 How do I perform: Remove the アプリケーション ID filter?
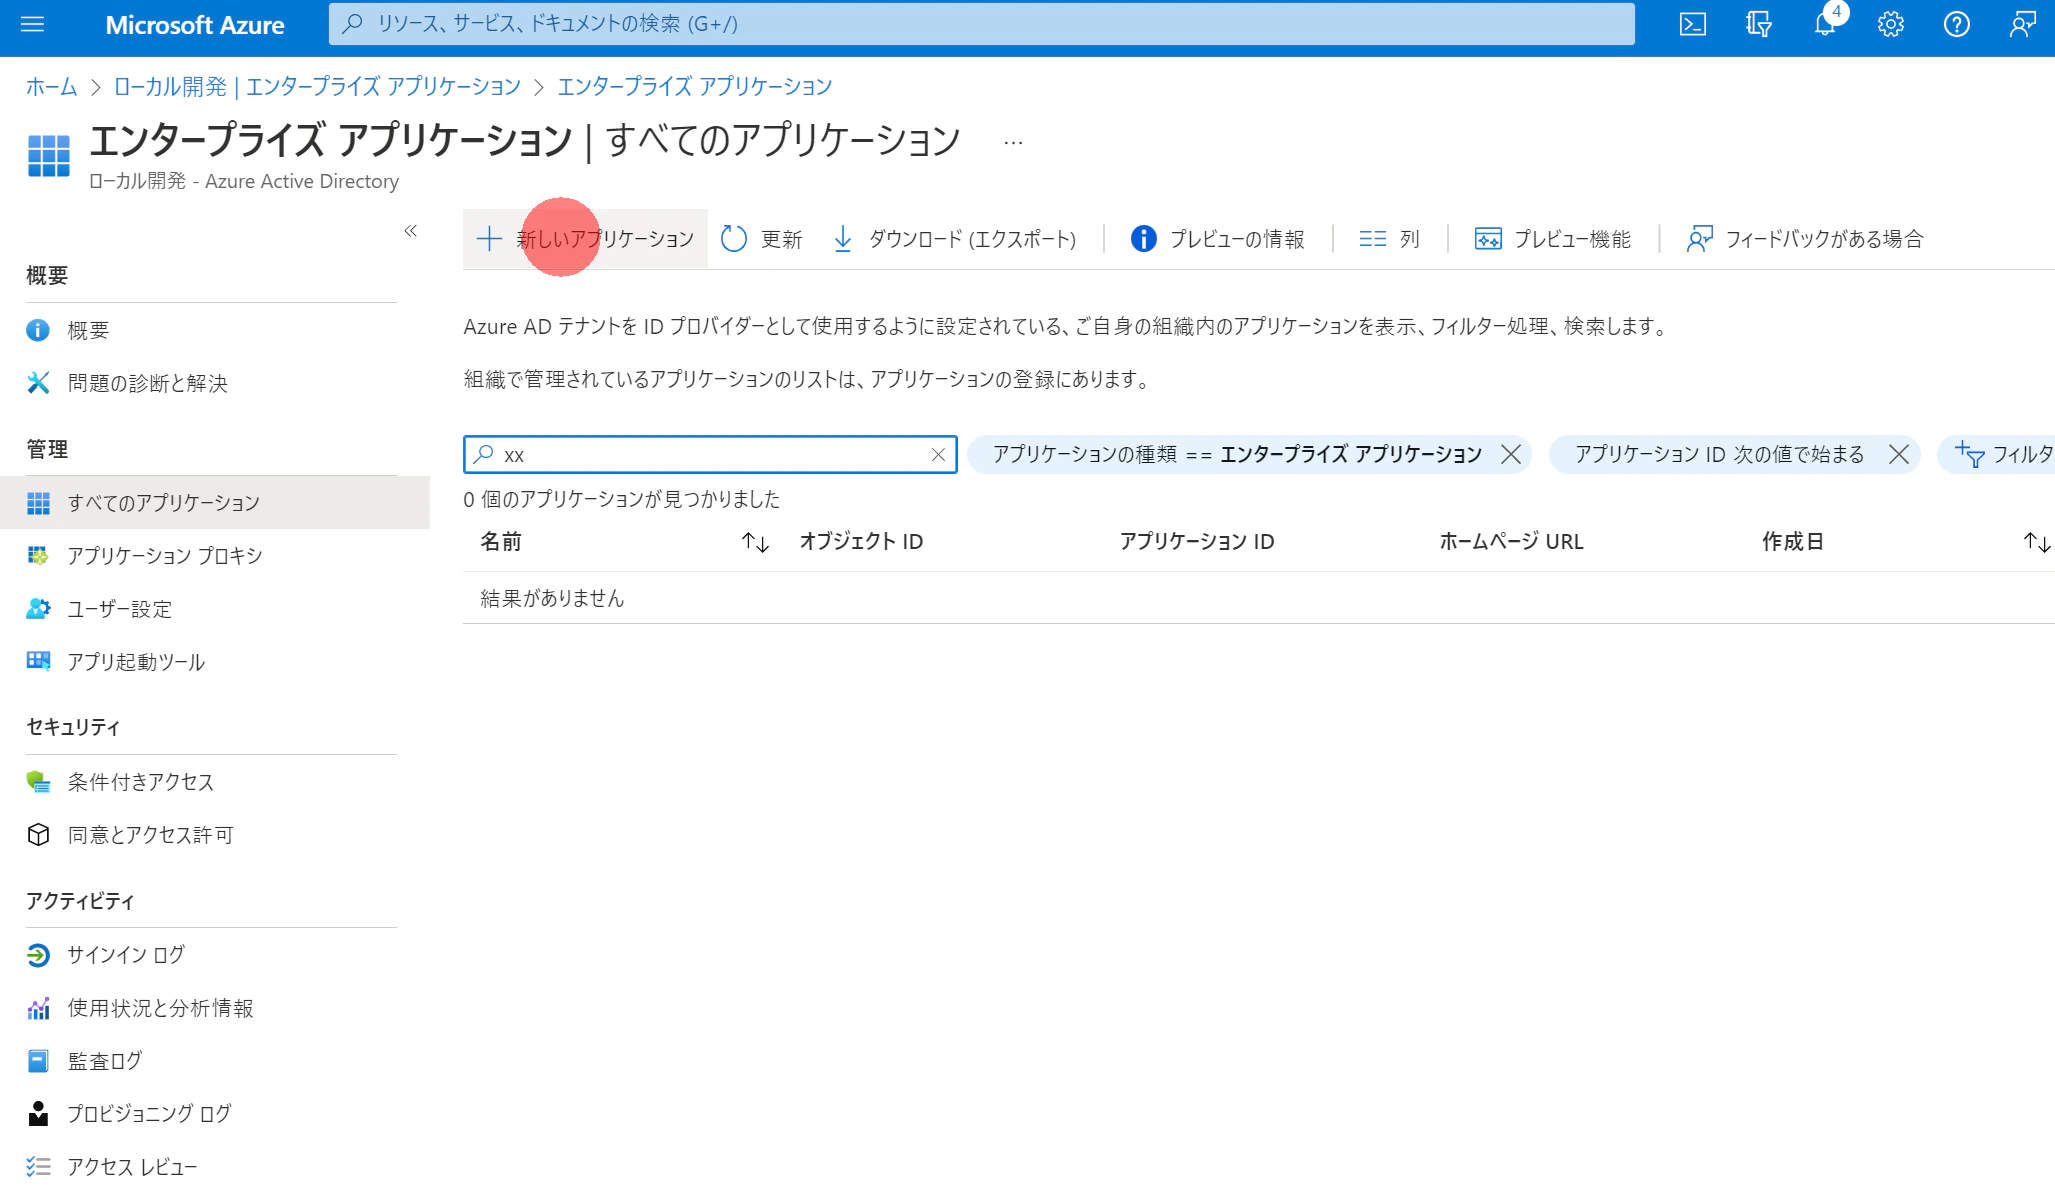[1898, 454]
